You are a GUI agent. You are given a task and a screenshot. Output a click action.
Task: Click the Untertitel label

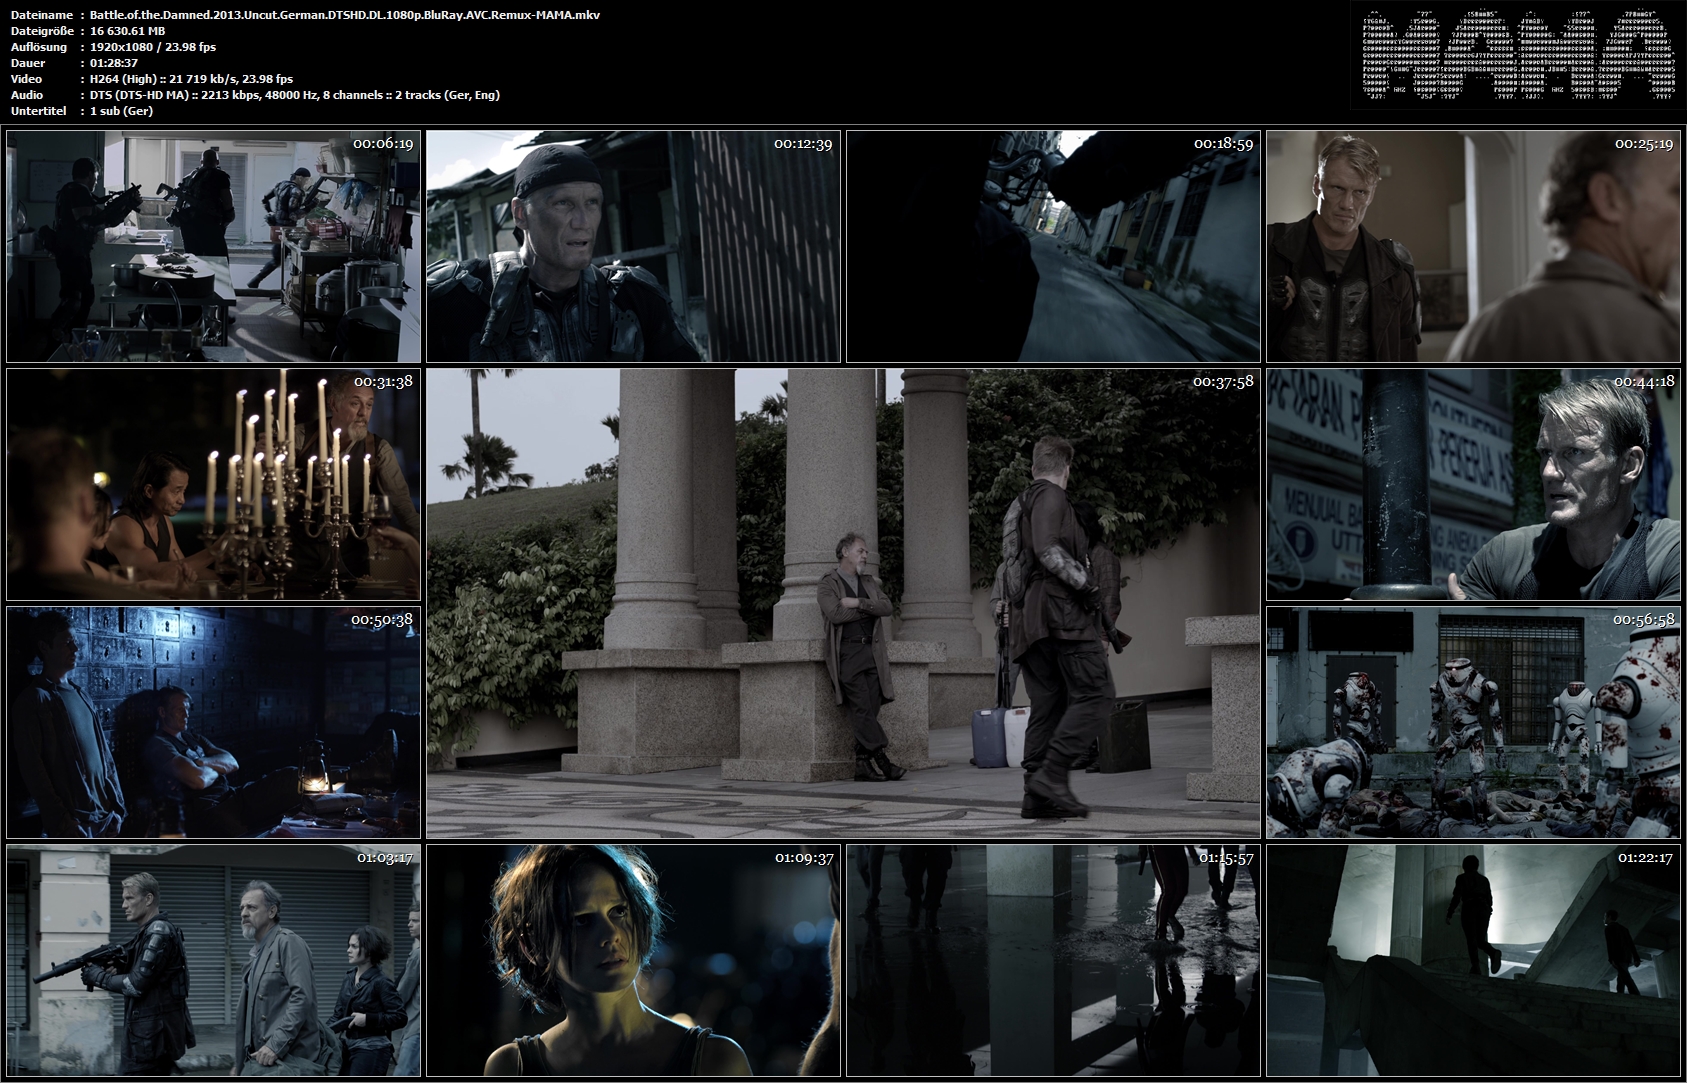[39, 111]
